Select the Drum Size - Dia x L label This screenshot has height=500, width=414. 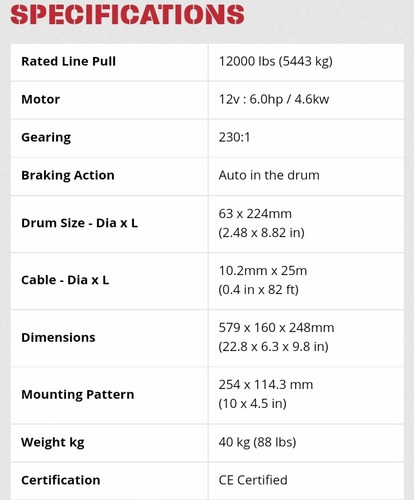tap(79, 223)
